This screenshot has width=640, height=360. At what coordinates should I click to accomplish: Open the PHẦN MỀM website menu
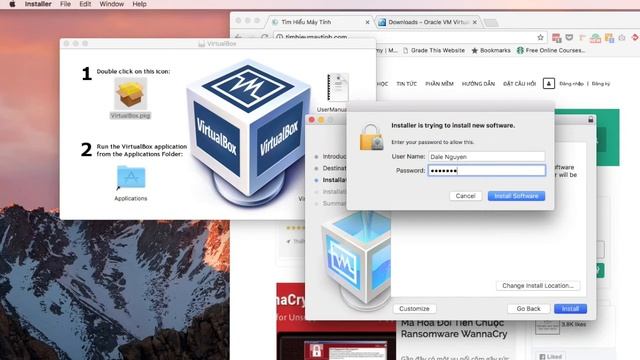[x=439, y=84]
